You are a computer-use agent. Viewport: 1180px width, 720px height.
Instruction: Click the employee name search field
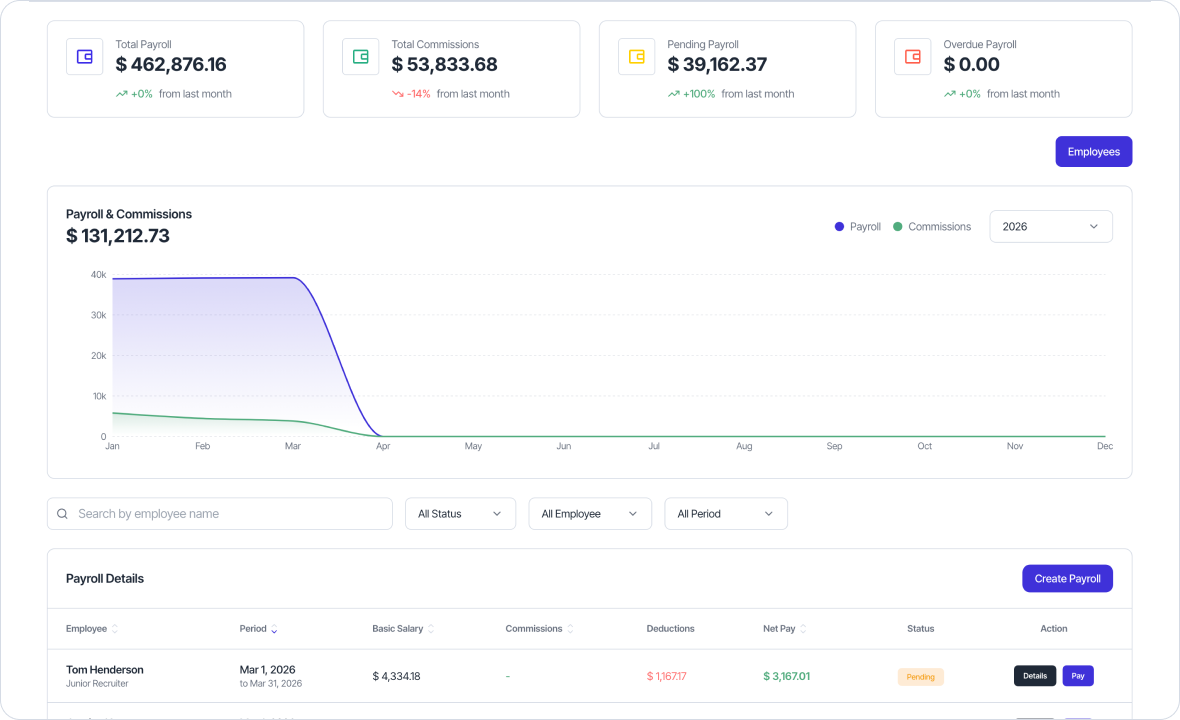pyautogui.click(x=219, y=513)
